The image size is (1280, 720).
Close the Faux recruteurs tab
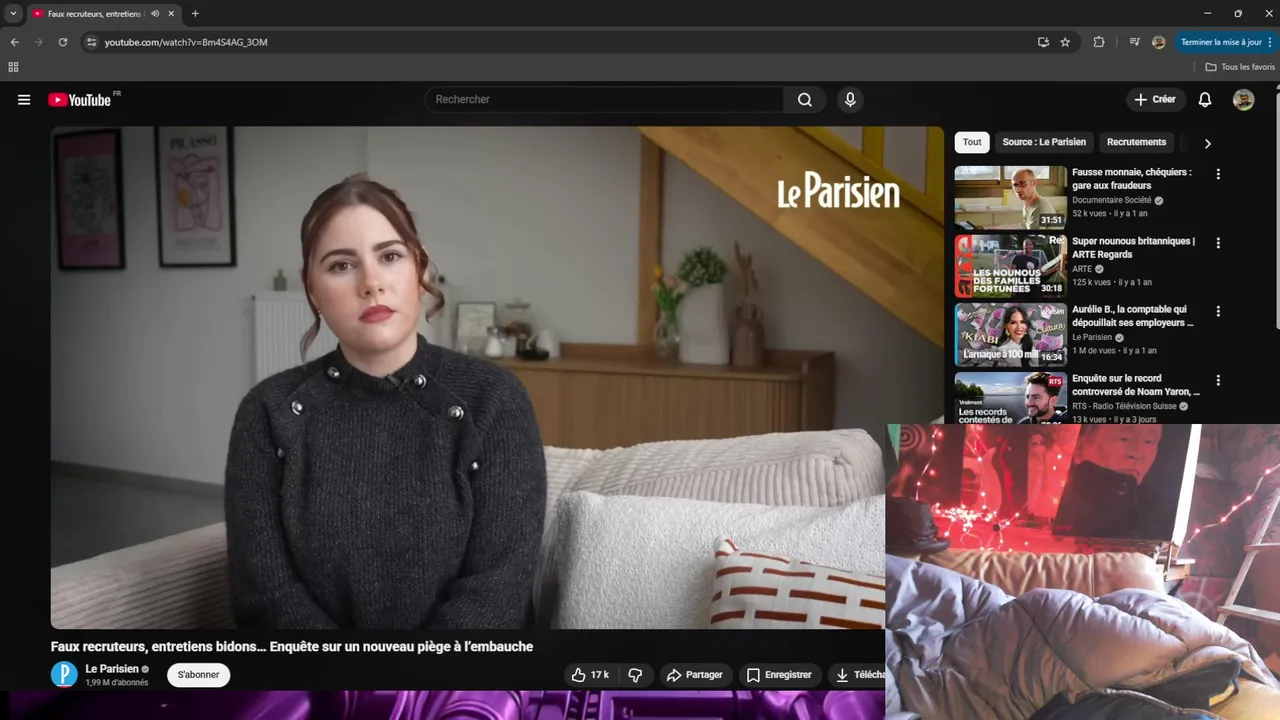tap(171, 14)
